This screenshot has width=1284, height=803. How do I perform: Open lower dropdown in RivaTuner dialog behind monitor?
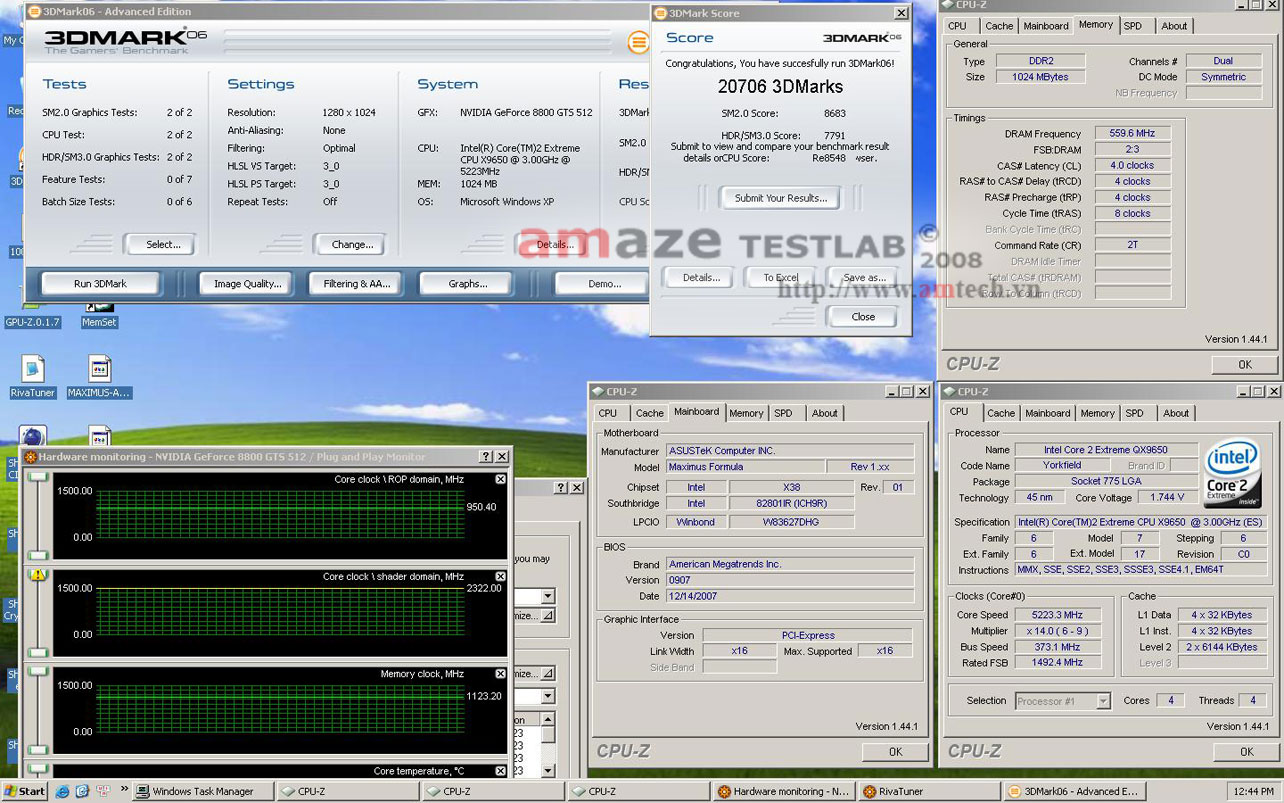point(547,696)
